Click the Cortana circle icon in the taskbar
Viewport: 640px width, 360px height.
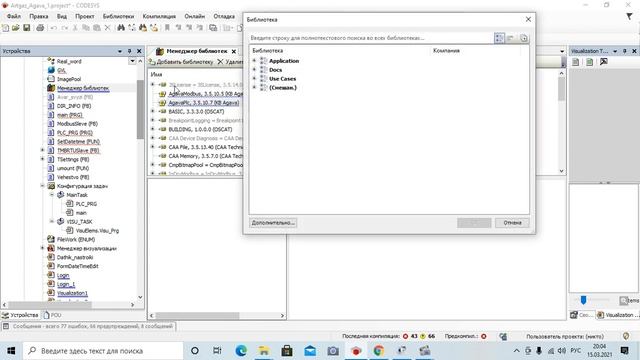point(195,351)
